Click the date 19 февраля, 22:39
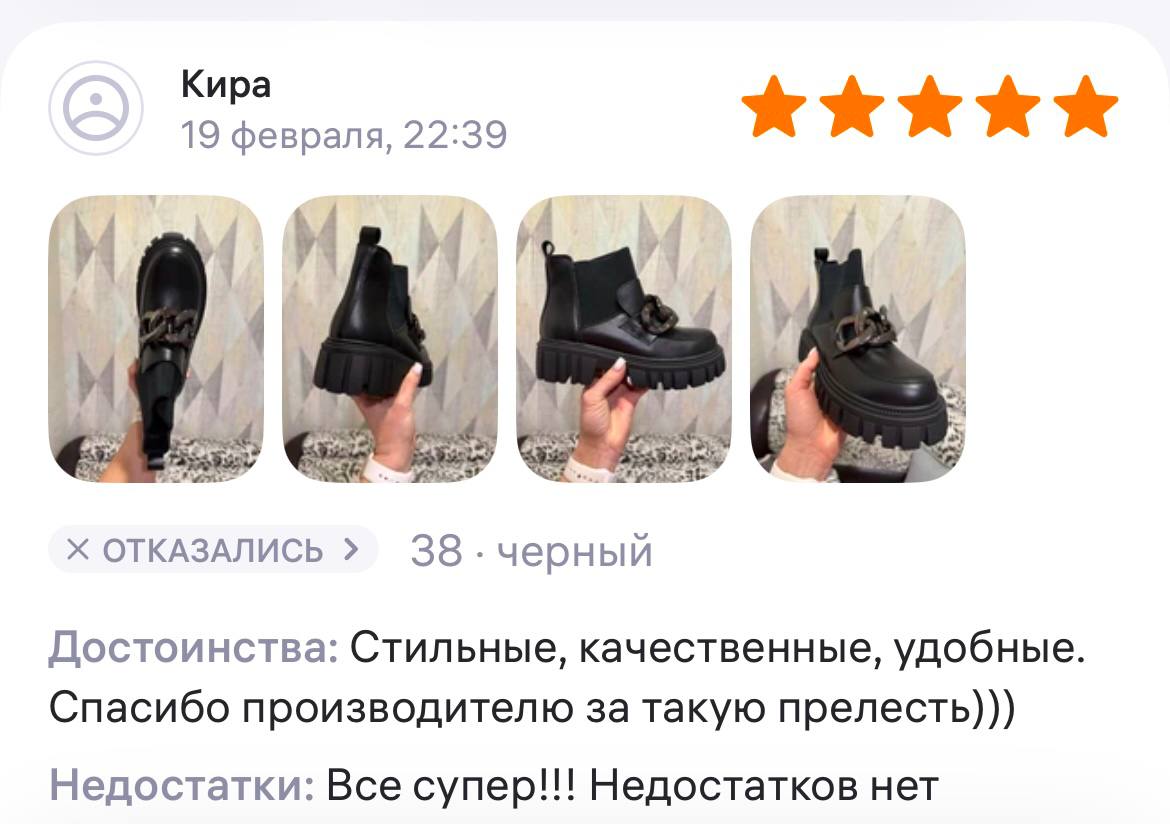 (344, 135)
